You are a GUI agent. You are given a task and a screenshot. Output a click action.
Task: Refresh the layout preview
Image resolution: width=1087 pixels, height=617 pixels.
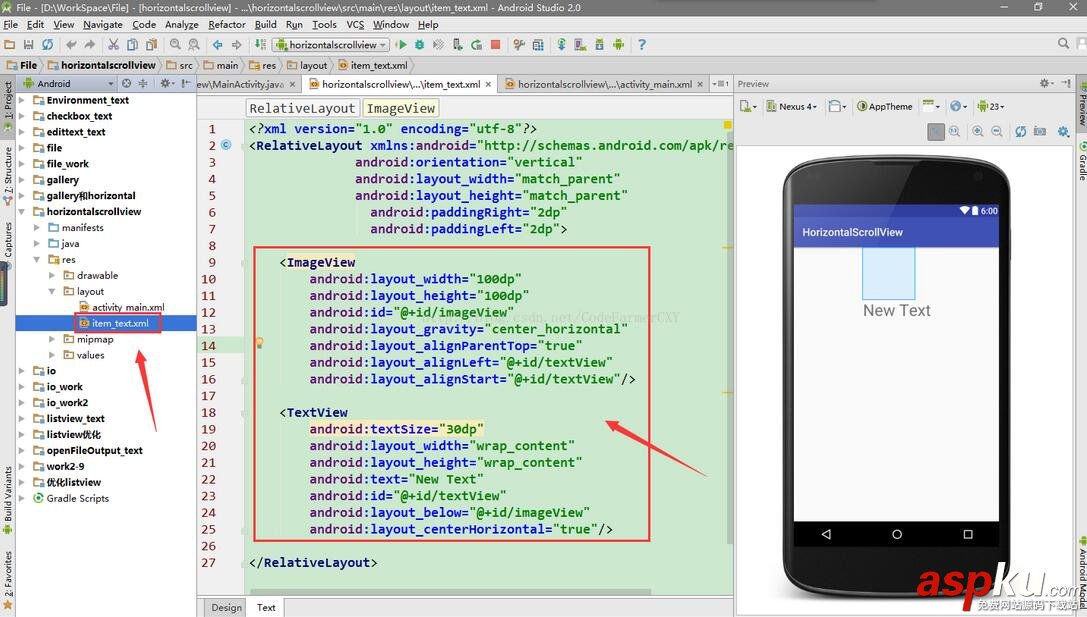1021,131
